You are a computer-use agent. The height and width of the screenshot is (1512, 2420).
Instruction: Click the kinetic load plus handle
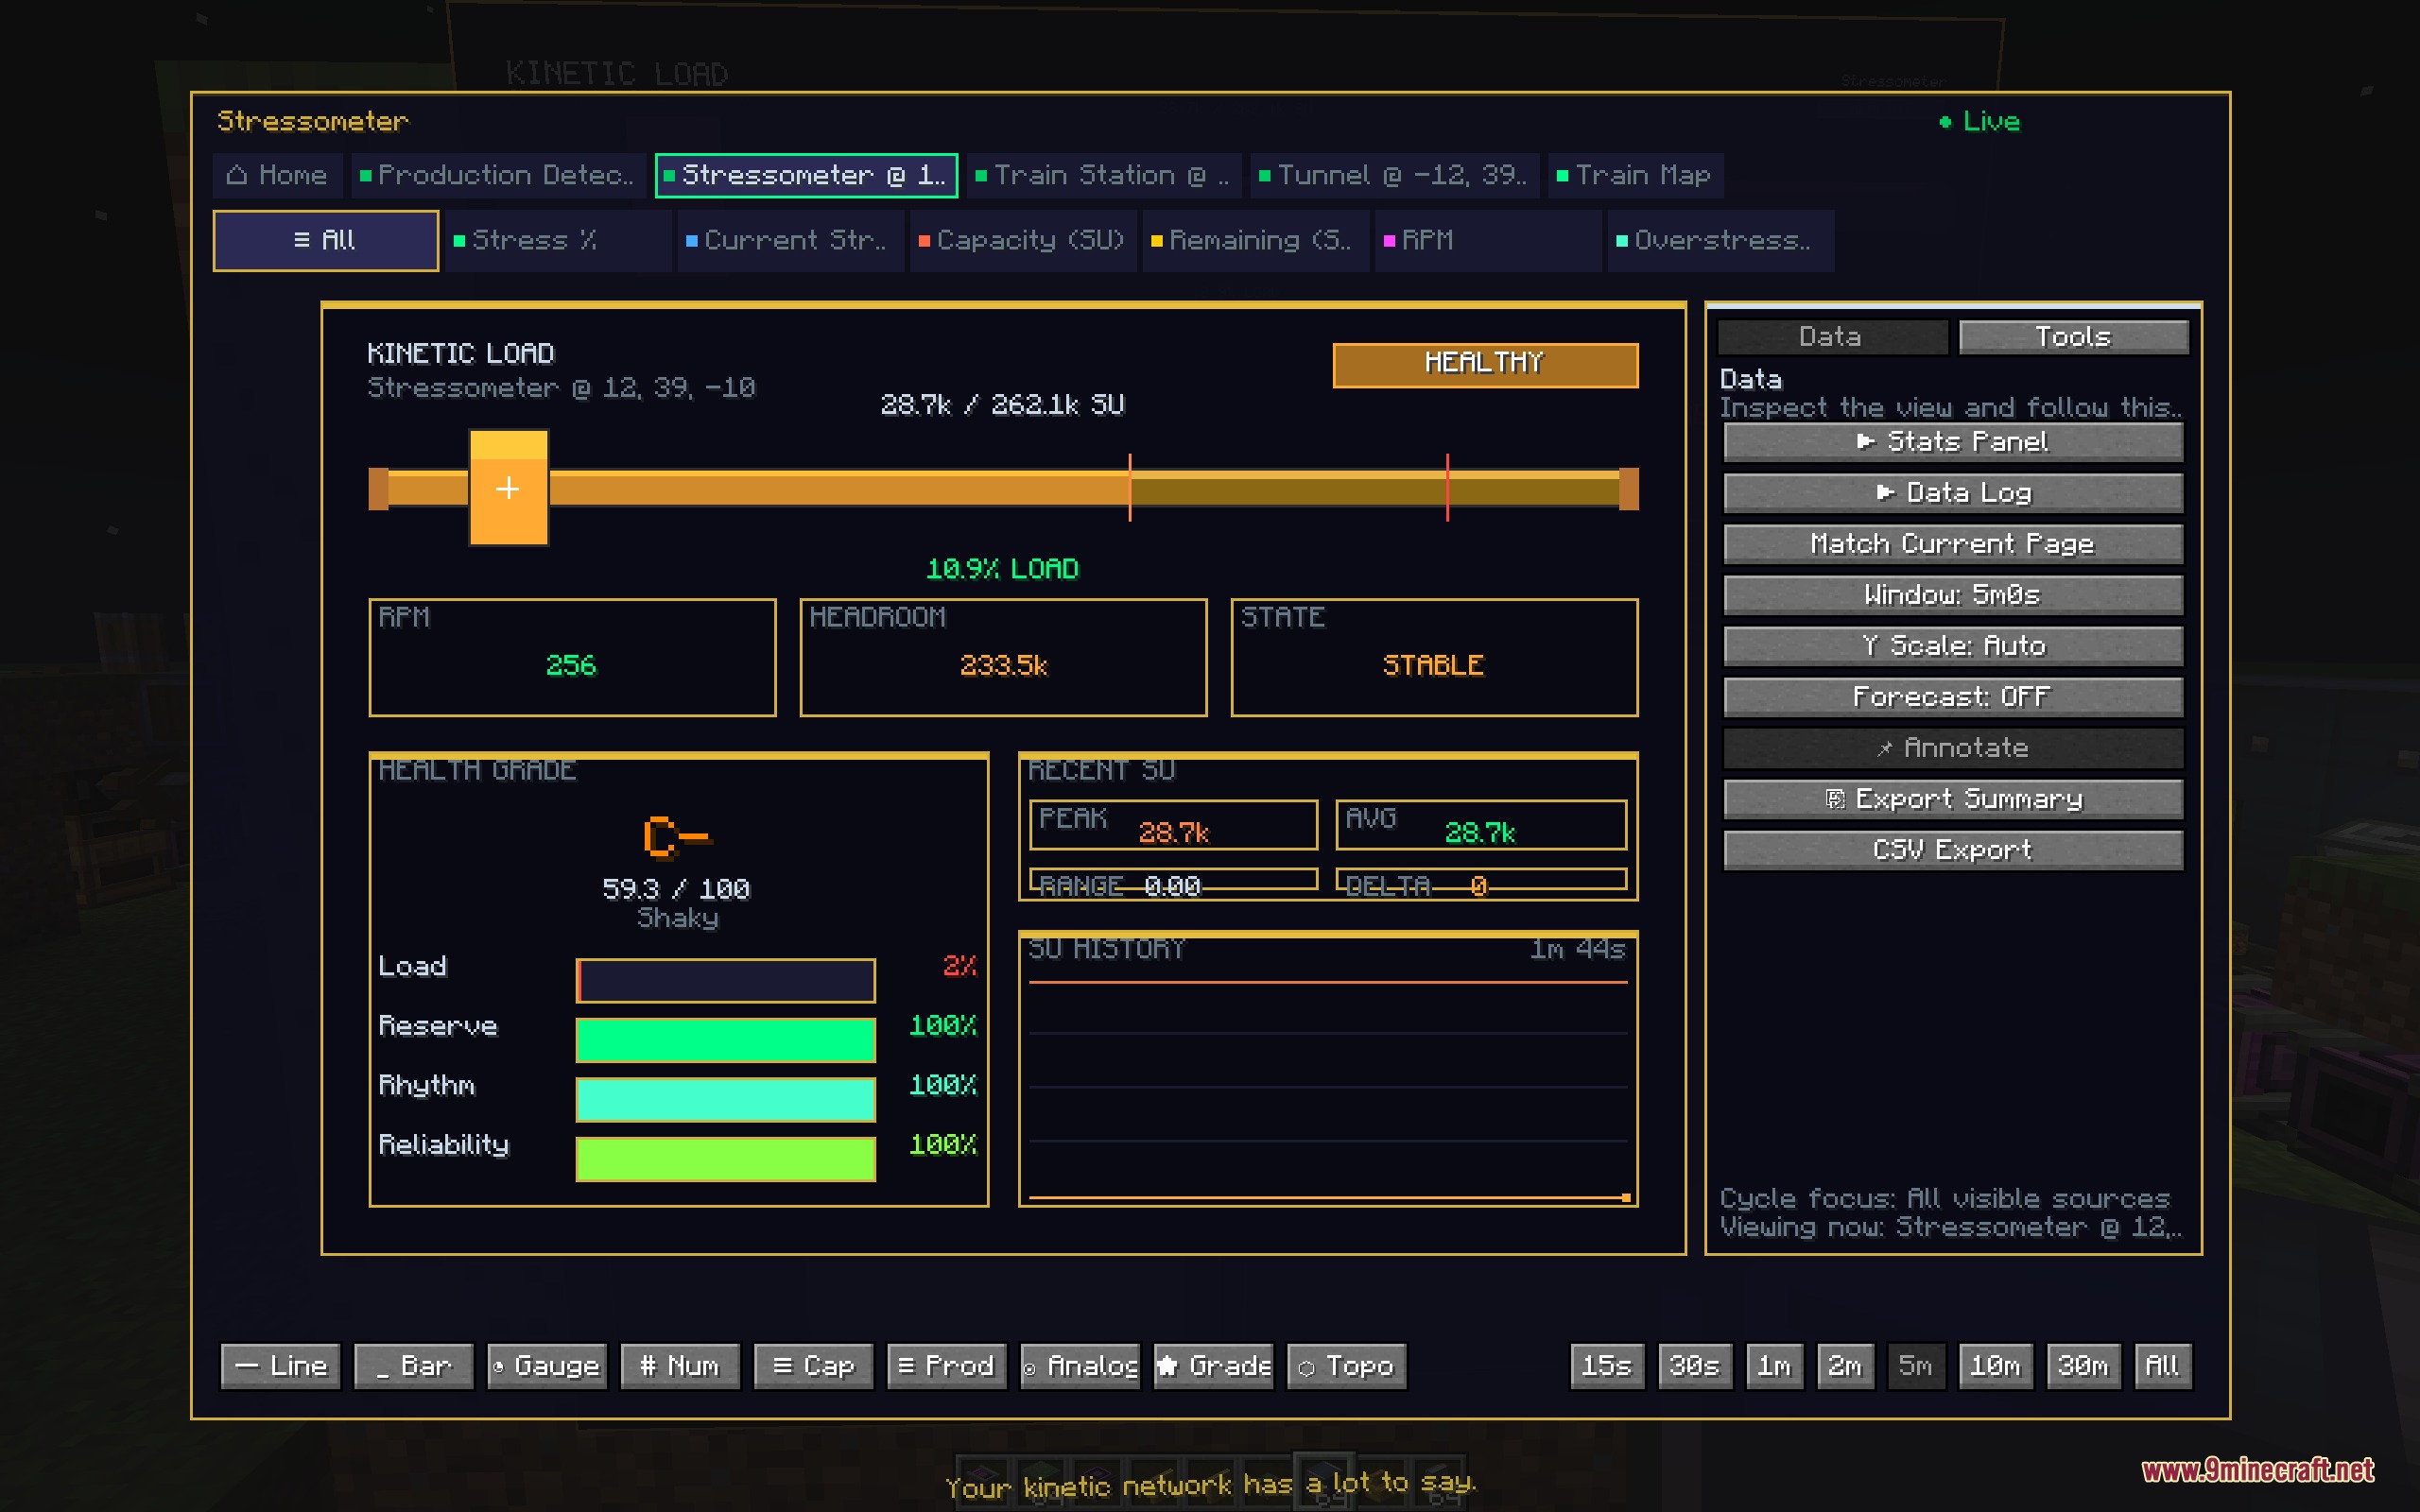508,488
